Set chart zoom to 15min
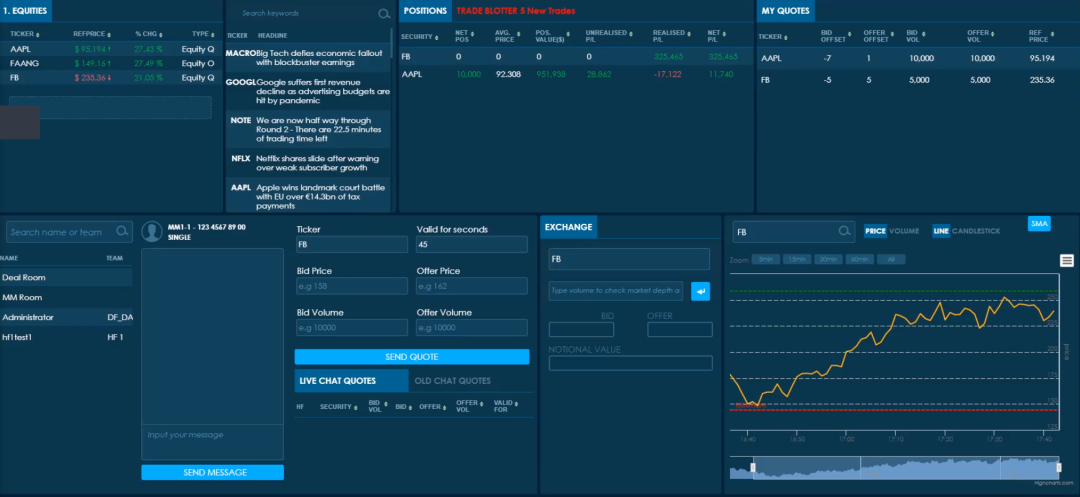 click(797, 260)
